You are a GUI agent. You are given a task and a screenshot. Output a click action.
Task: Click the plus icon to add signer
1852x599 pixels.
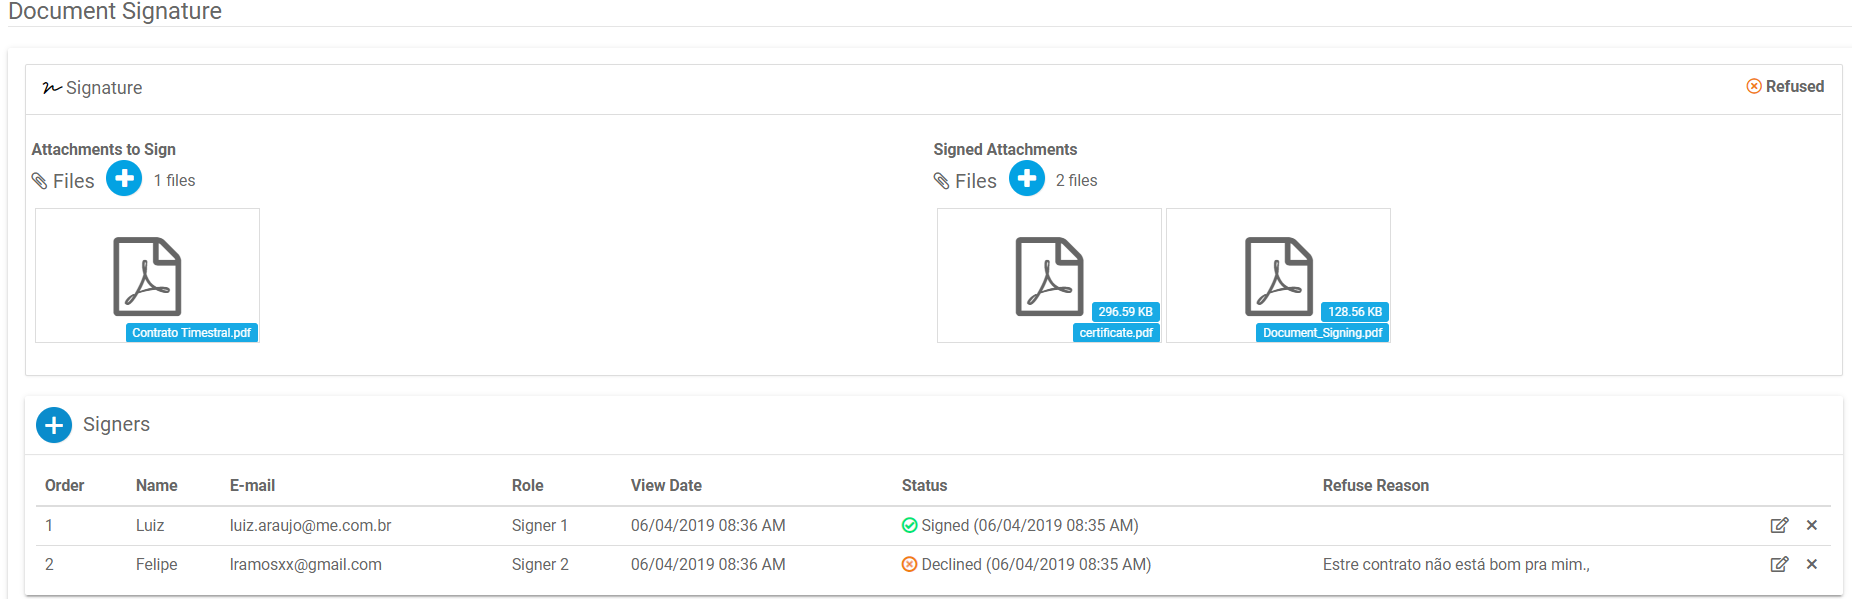[x=54, y=425]
